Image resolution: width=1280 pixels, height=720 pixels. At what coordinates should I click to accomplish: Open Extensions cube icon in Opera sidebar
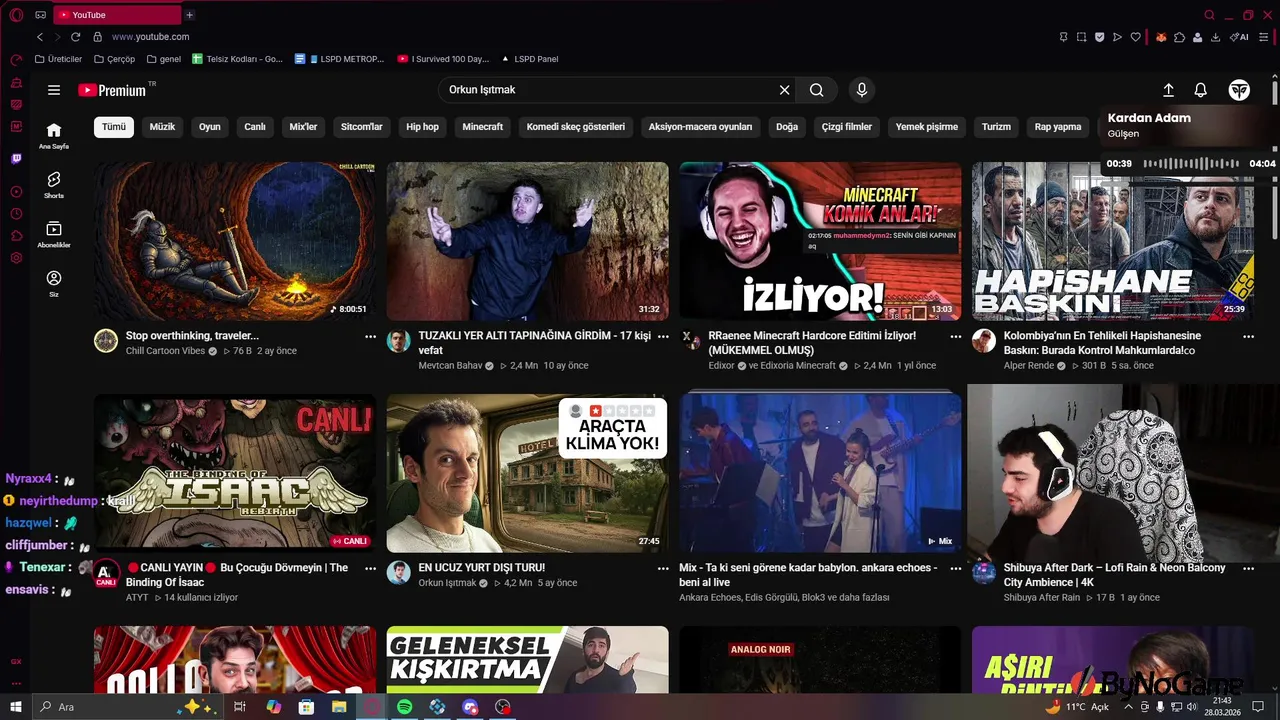coord(16,236)
